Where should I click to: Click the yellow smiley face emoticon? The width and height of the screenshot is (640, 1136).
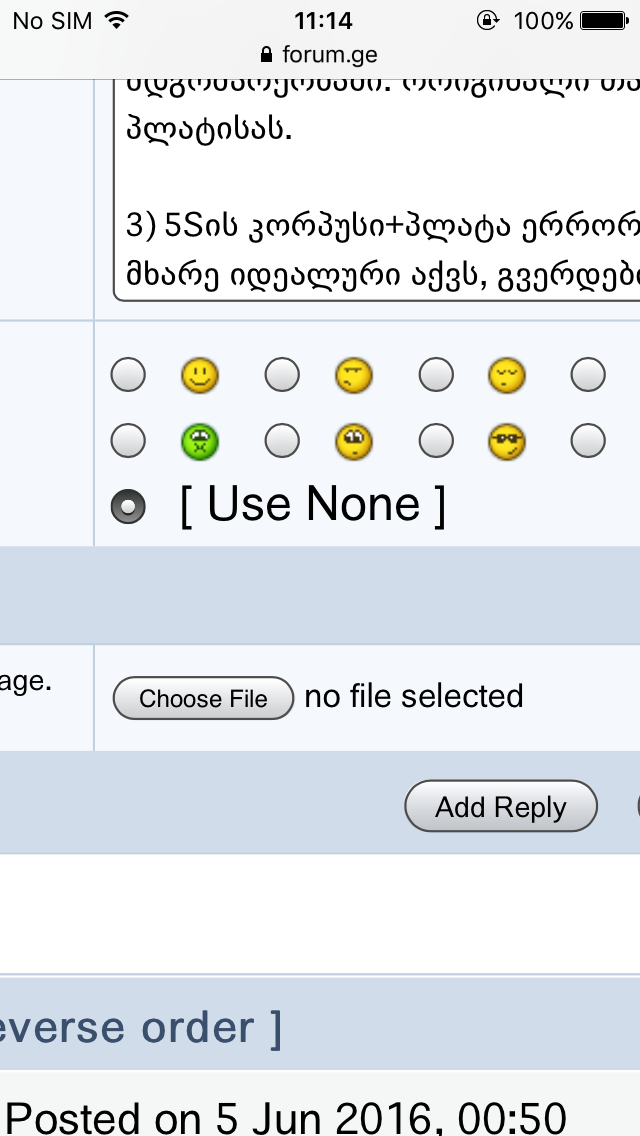(x=200, y=376)
